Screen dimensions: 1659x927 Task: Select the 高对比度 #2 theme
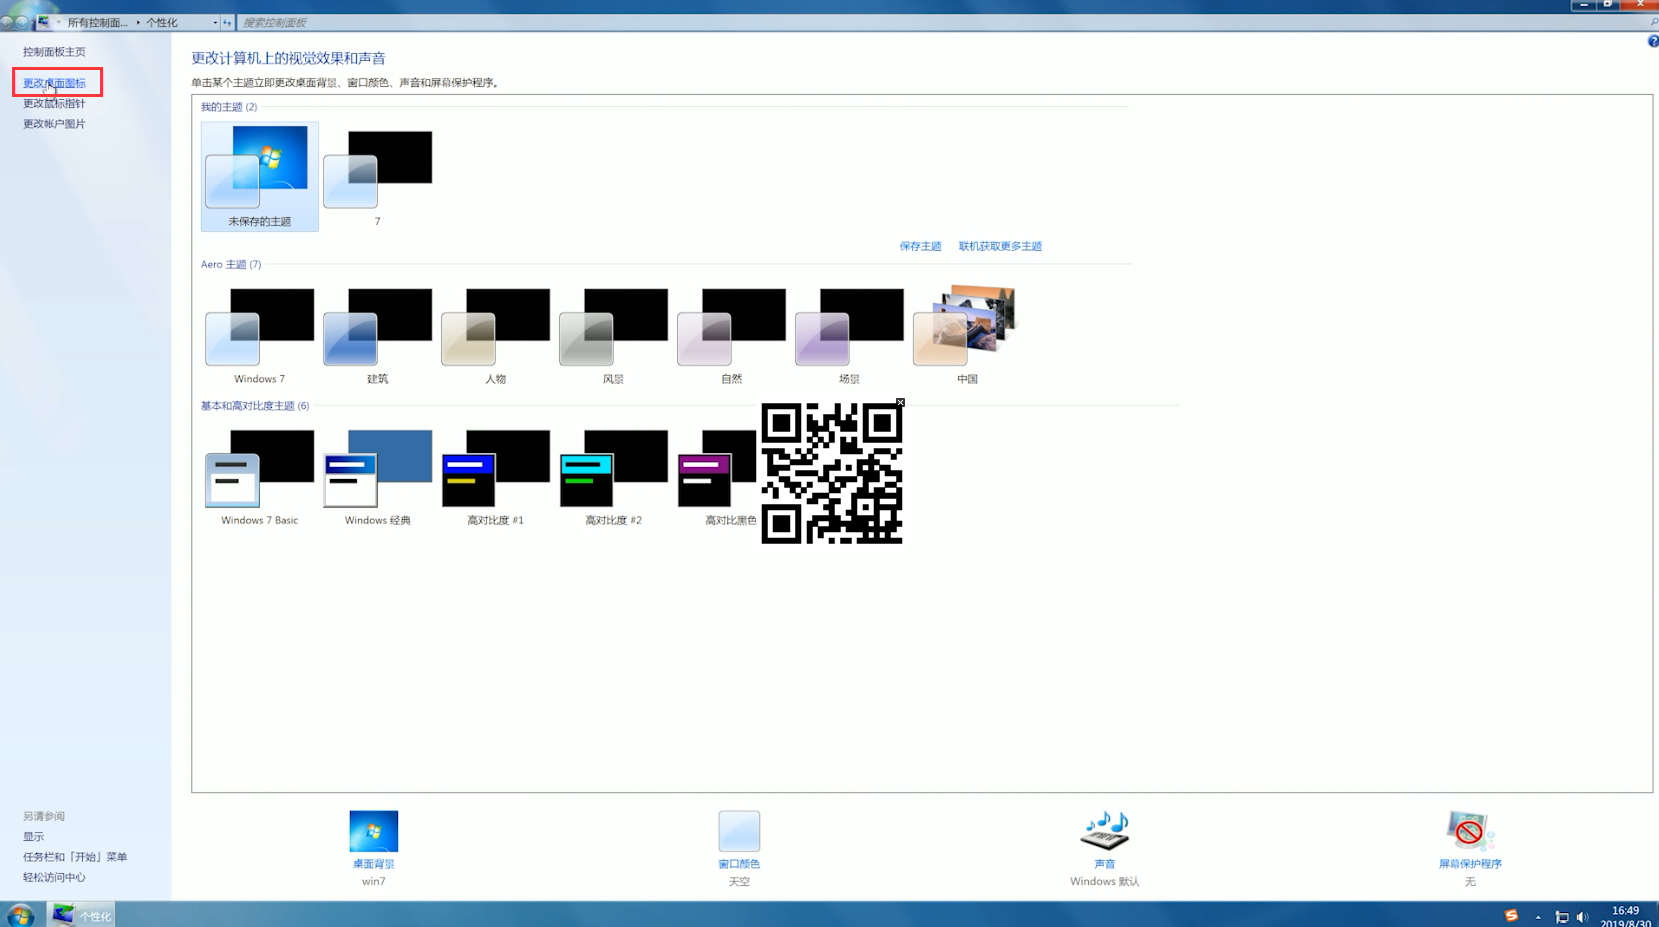[x=614, y=477]
